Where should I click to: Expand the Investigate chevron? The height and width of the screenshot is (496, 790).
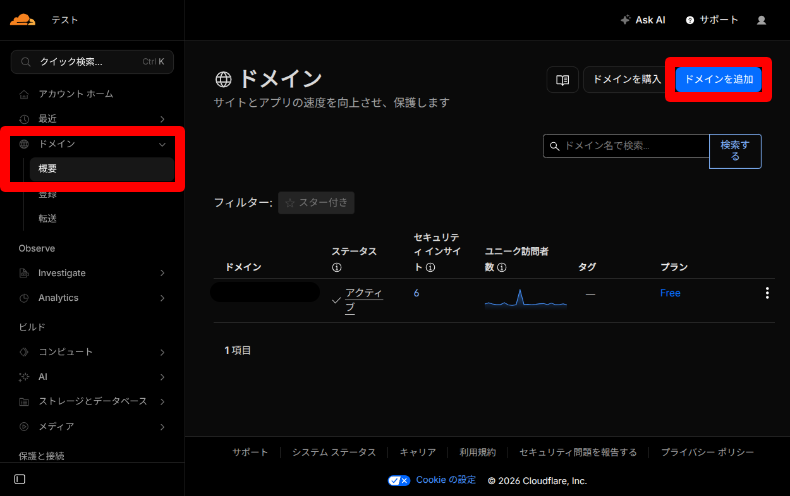[x=162, y=273]
